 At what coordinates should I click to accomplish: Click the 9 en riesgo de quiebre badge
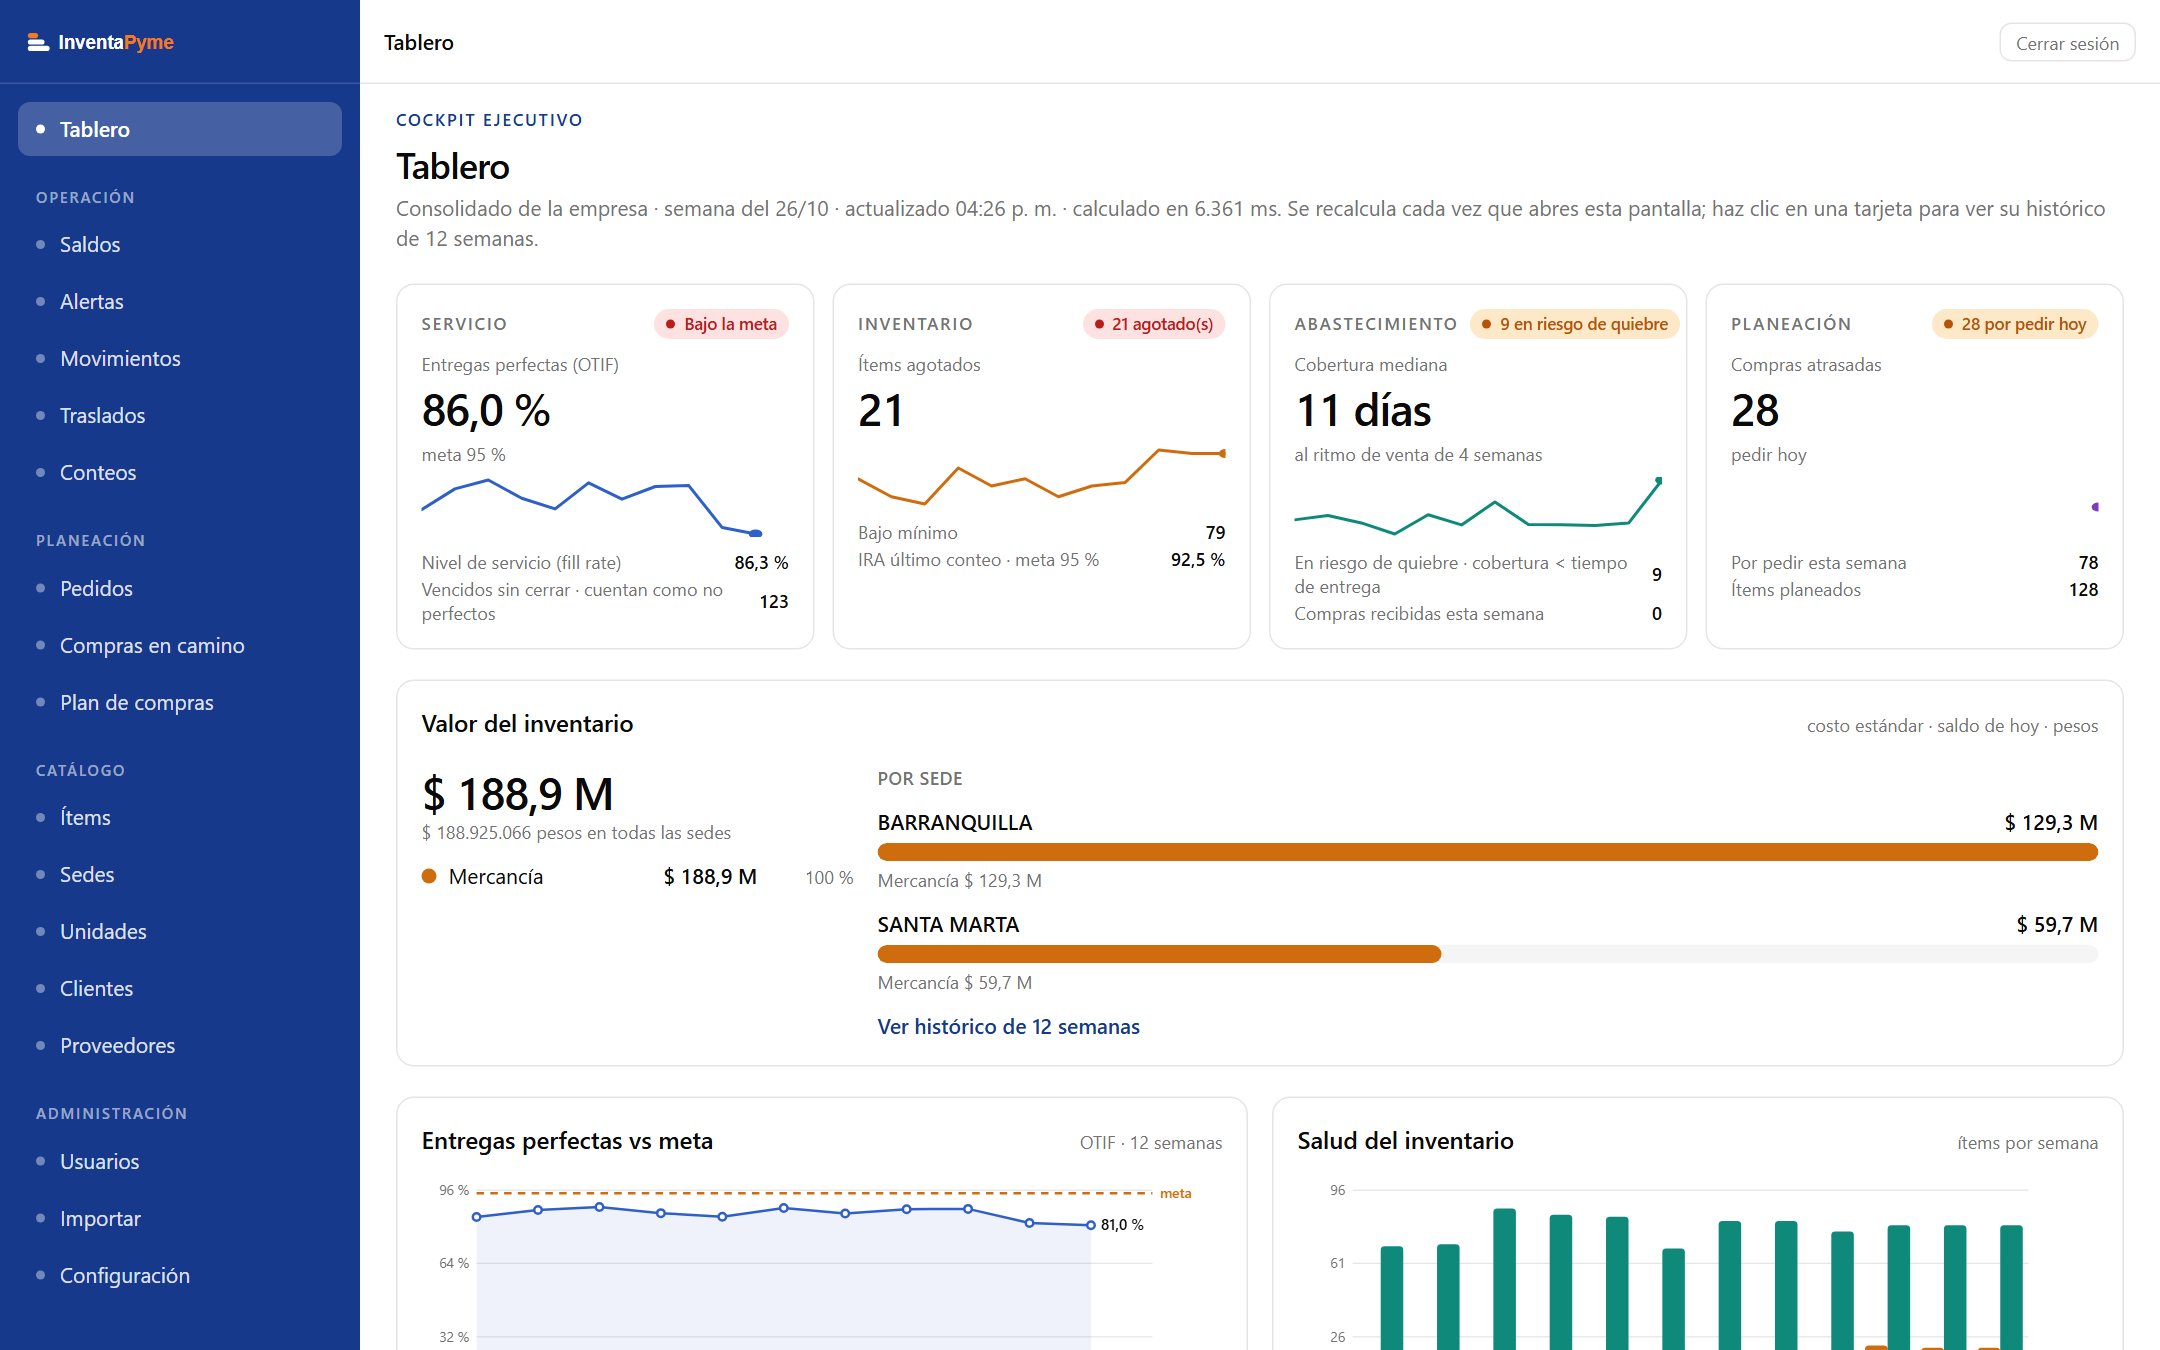1574,324
